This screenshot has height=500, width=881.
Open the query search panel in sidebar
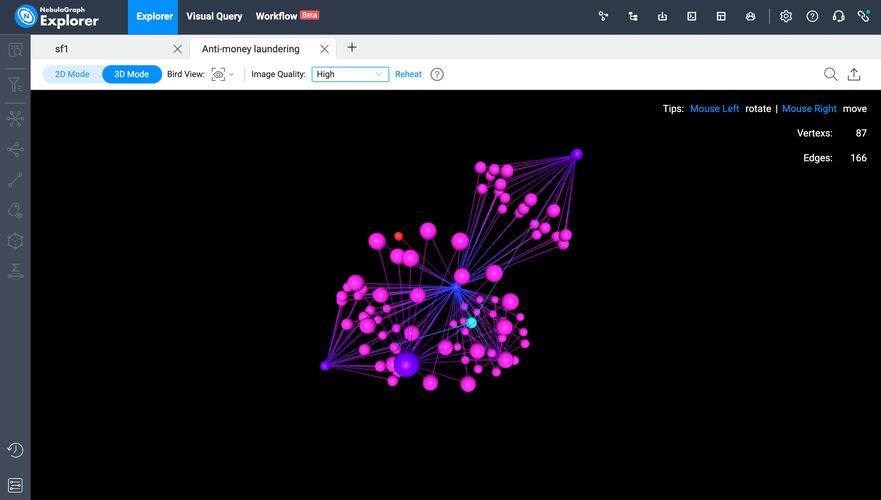click(15, 50)
